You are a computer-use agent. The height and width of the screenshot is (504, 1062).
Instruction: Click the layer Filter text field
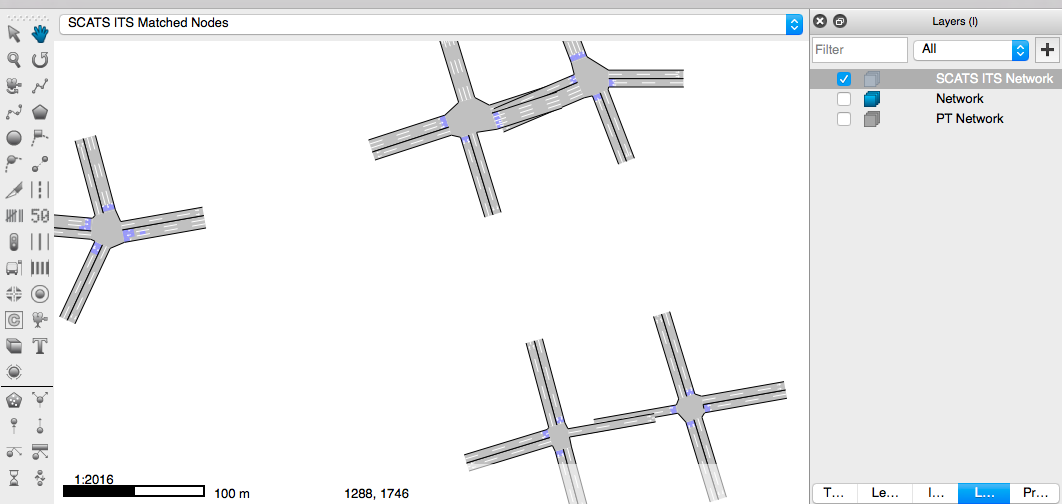point(859,49)
